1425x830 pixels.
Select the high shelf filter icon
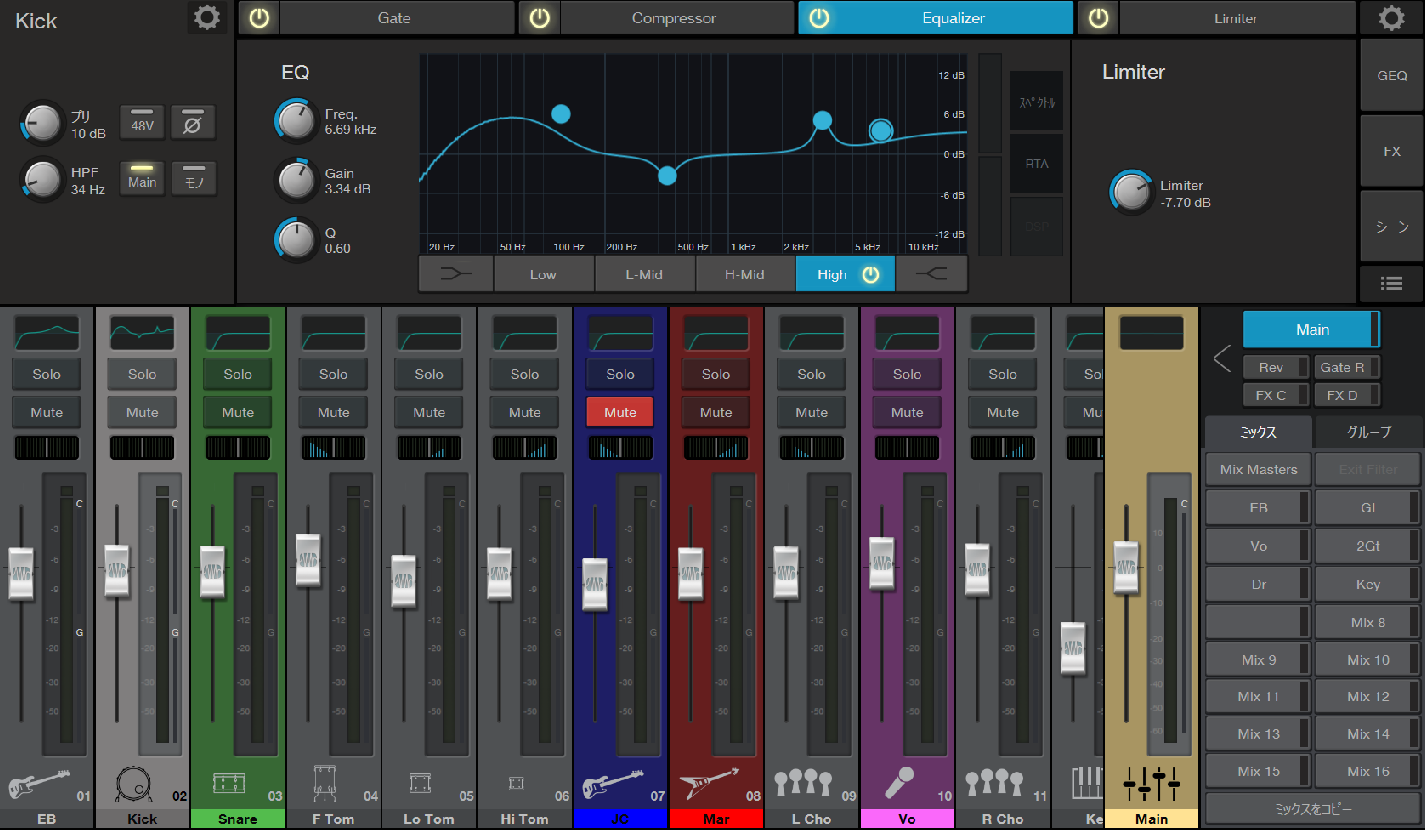pyautogui.click(x=931, y=274)
